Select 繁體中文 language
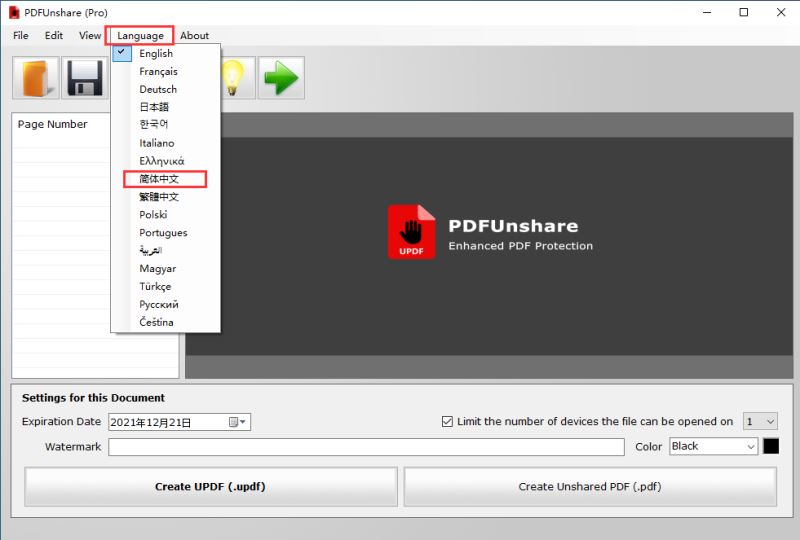Screen dimensions: 800x540 [x=166, y=197]
